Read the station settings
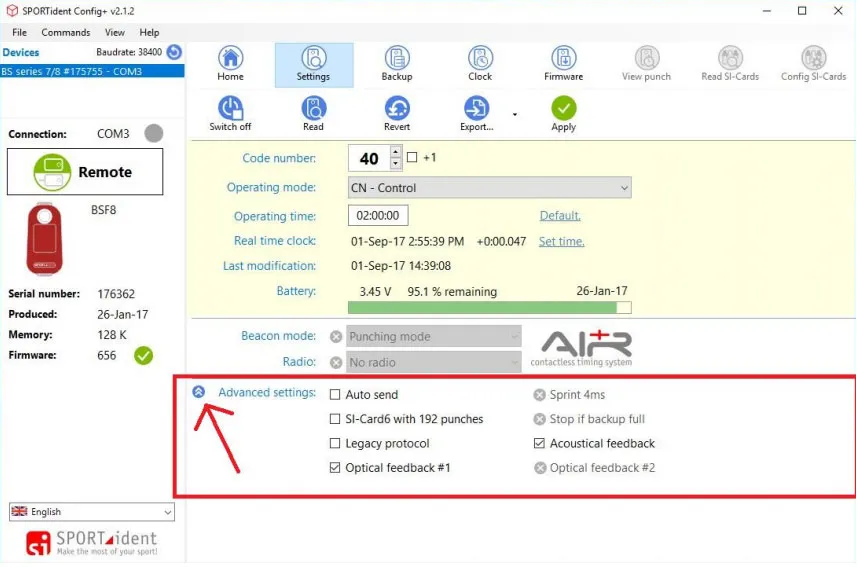The image size is (858, 567). [x=314, y=114]
